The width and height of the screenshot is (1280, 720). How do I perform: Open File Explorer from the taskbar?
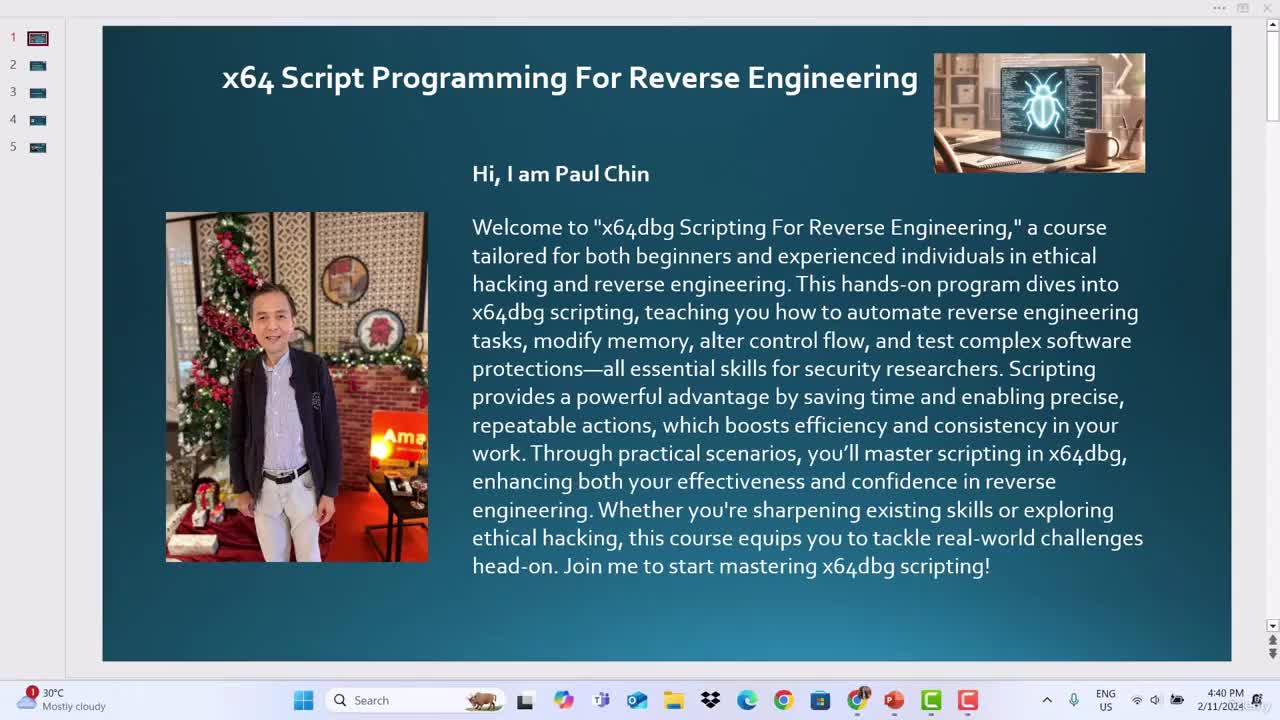pos(674,700)
